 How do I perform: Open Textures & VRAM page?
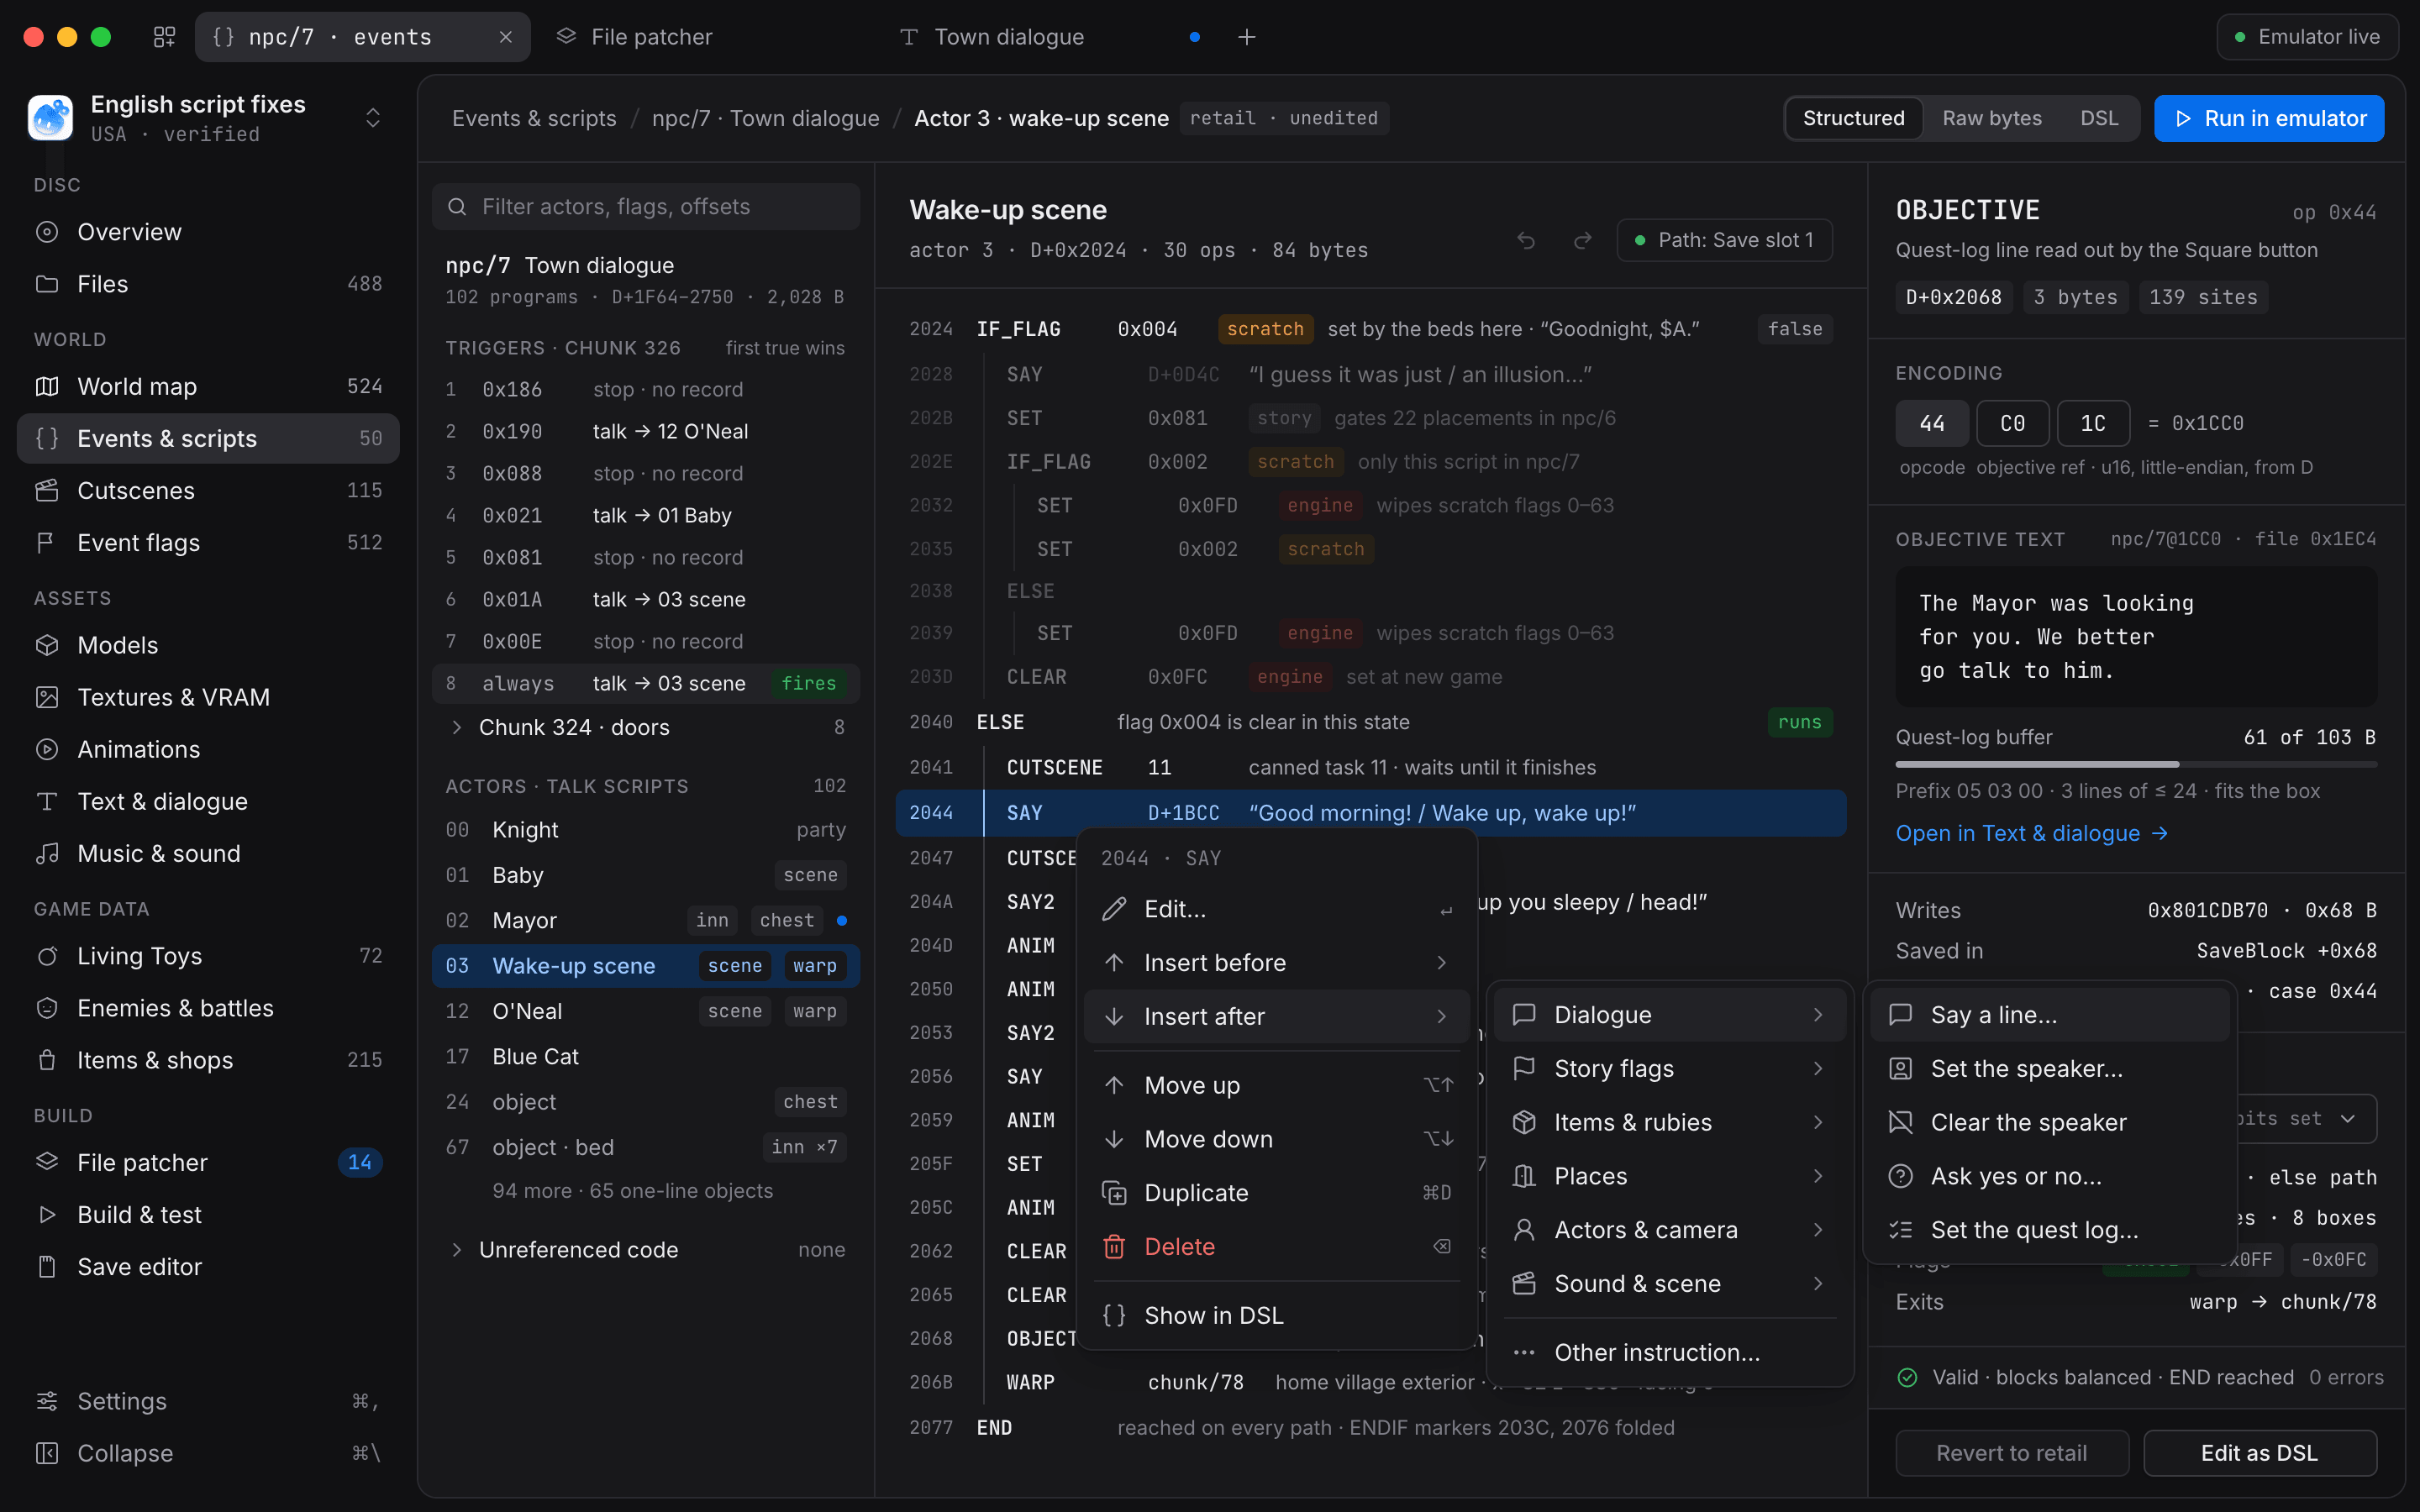[208, 697]
